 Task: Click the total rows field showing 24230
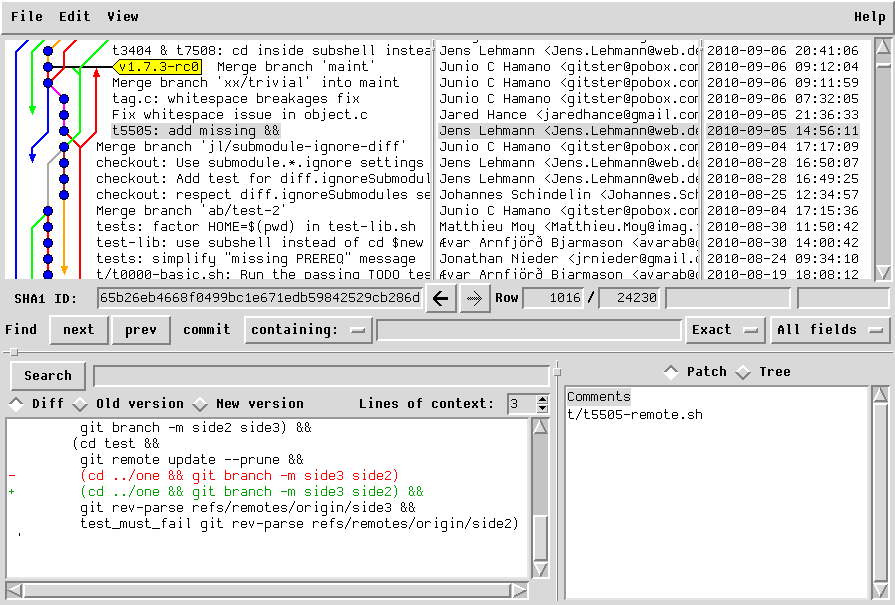click(629, 298)
